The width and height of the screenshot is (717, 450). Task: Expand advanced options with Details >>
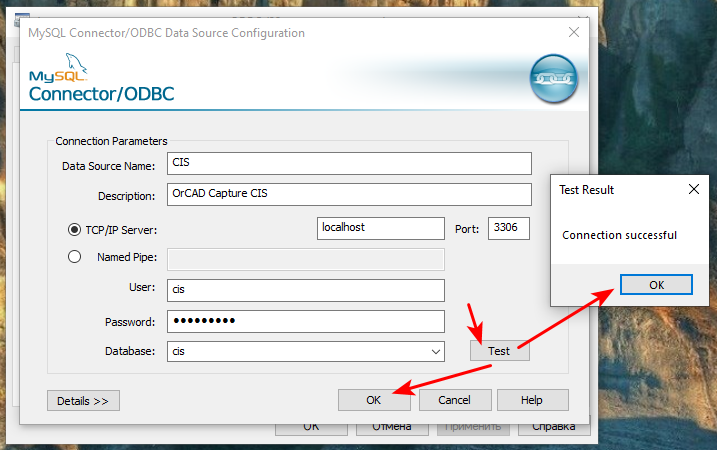pyautogui.click(x=83, y=400)
